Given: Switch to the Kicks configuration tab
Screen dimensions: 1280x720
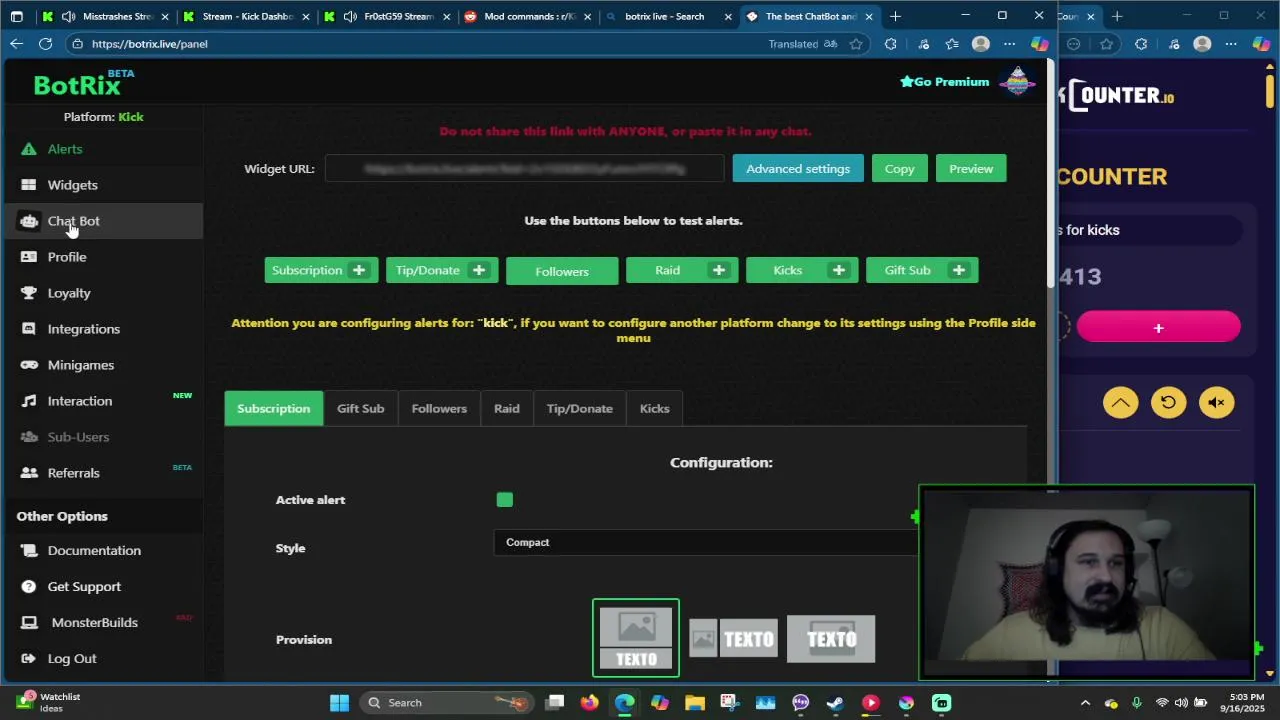Looking at the screenshot, I should point(654,408).
